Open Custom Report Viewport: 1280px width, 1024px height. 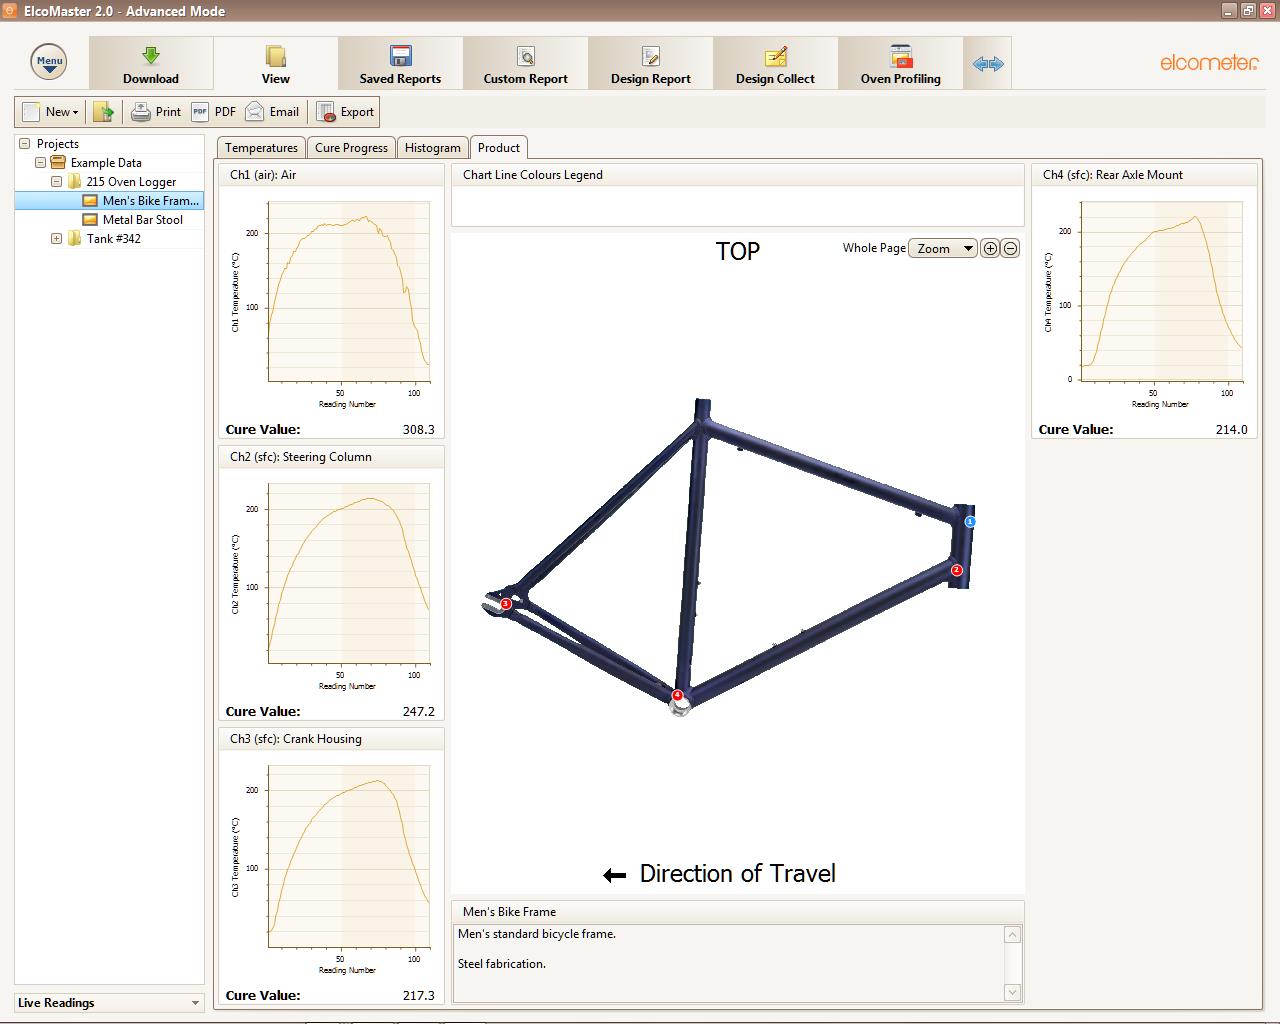click(x=525, y=64)
